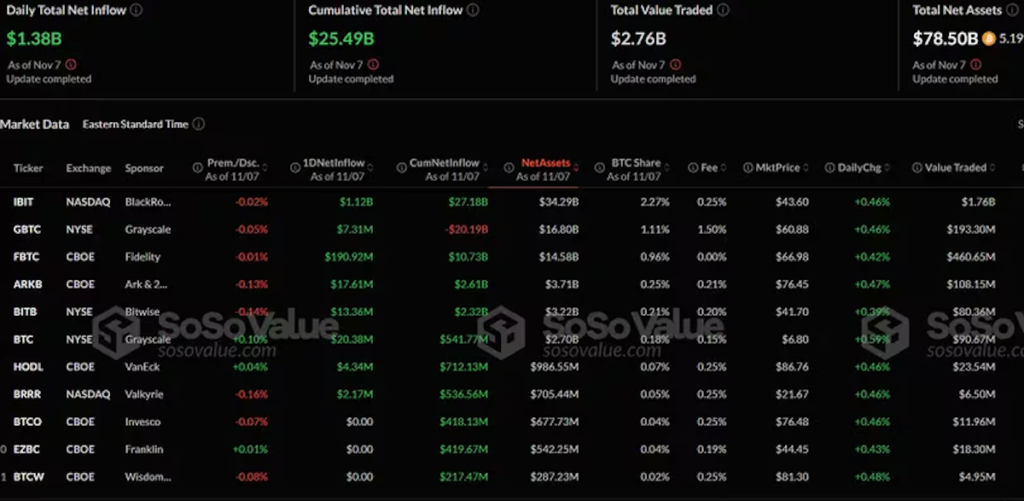
Task: Open the EZBC ticker row
Action: coord(512,449)
